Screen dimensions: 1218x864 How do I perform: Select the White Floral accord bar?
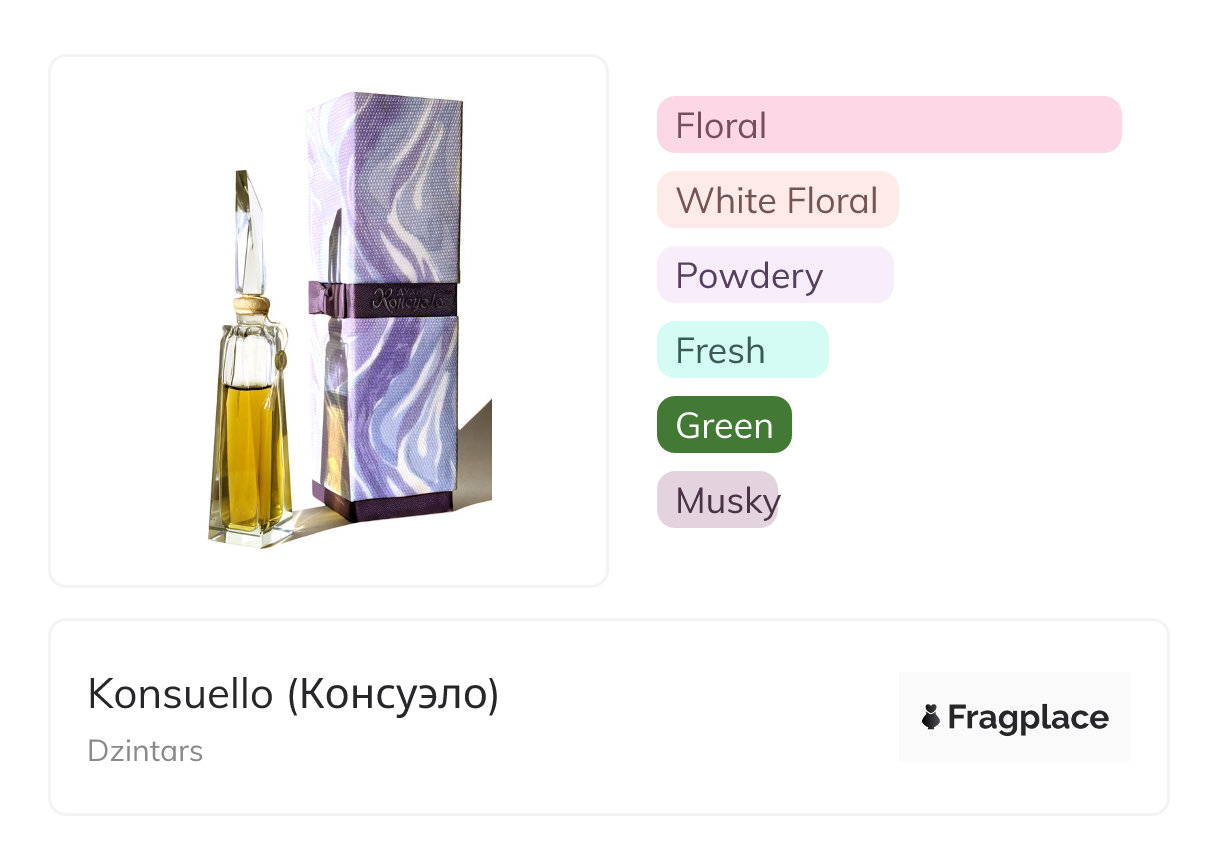[x=777, y=200]
